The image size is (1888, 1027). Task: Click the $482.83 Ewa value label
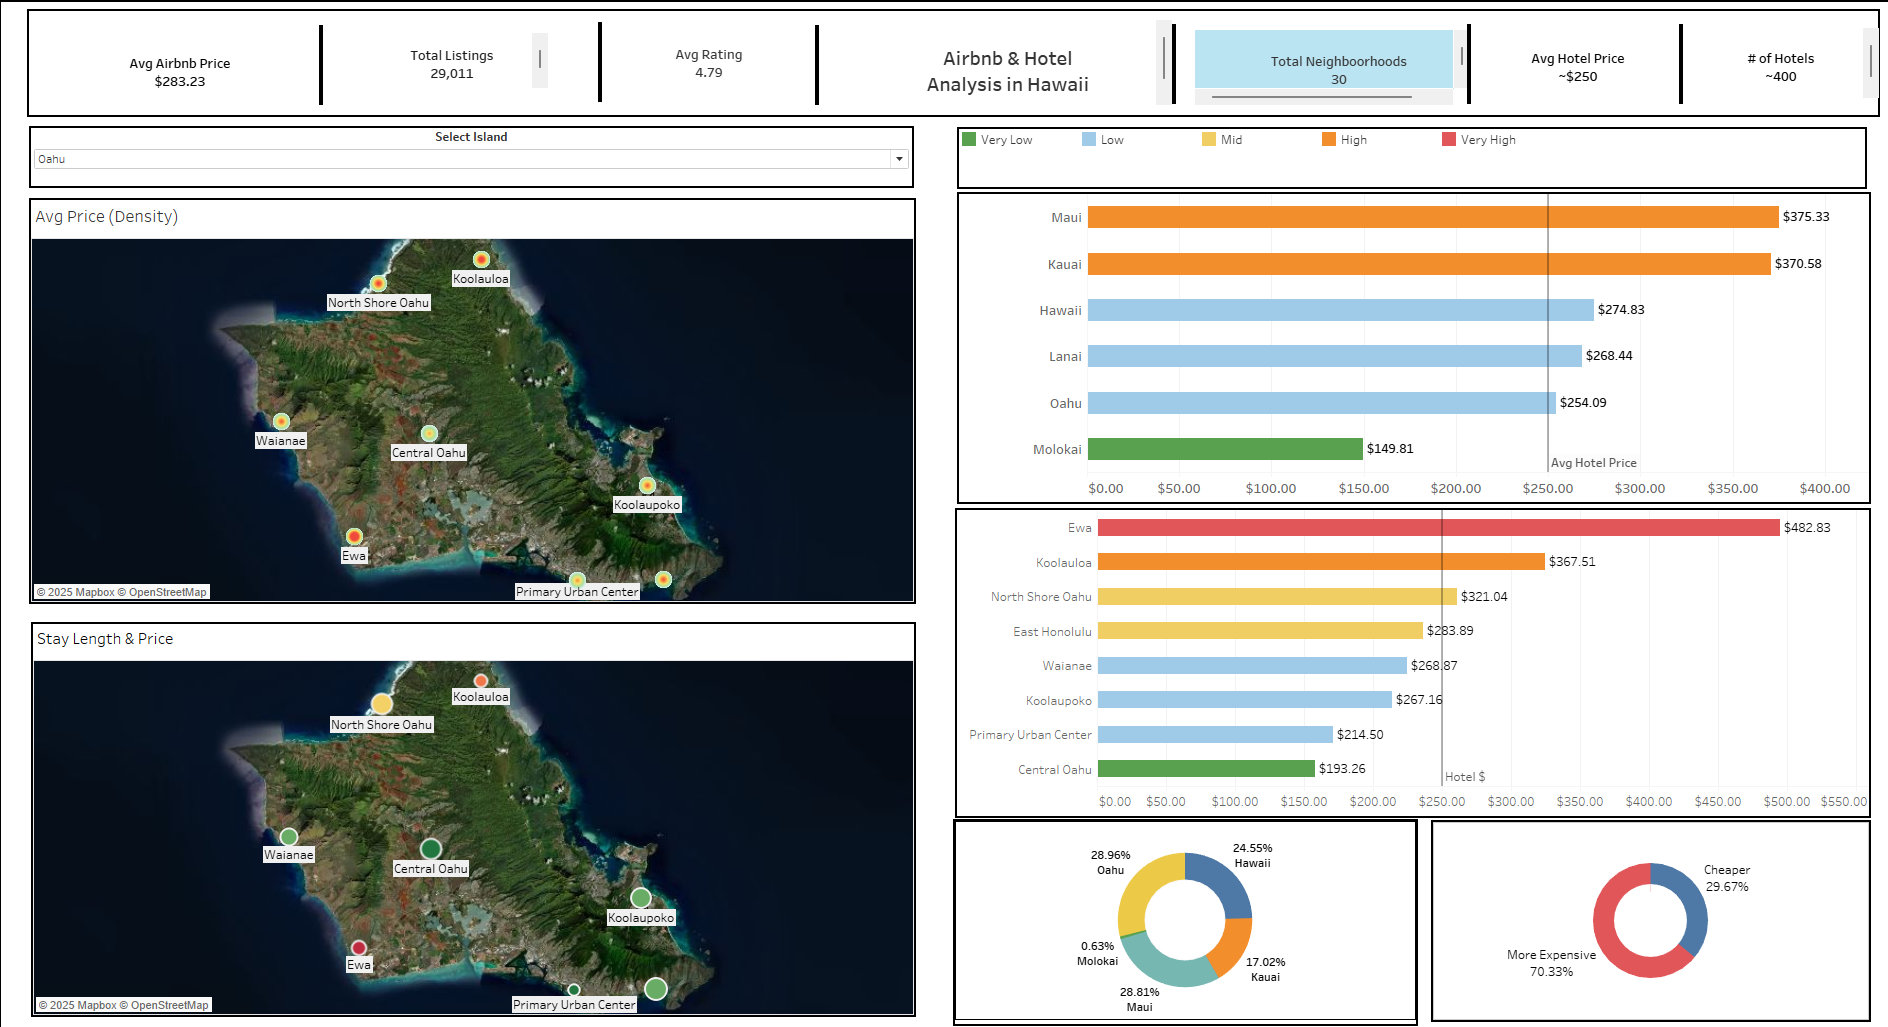[1807, 527]
